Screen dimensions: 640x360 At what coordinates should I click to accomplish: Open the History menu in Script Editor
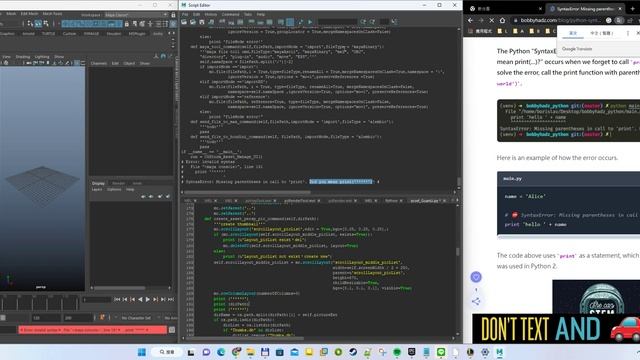point(211,14)
